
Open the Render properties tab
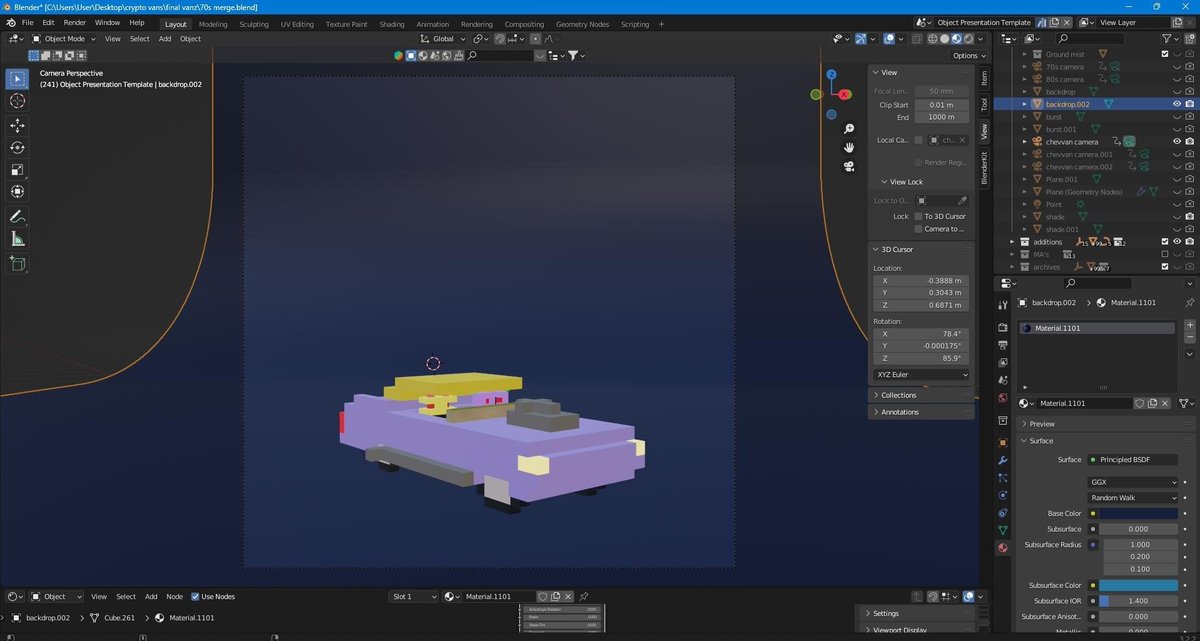tap(1002, 327)
